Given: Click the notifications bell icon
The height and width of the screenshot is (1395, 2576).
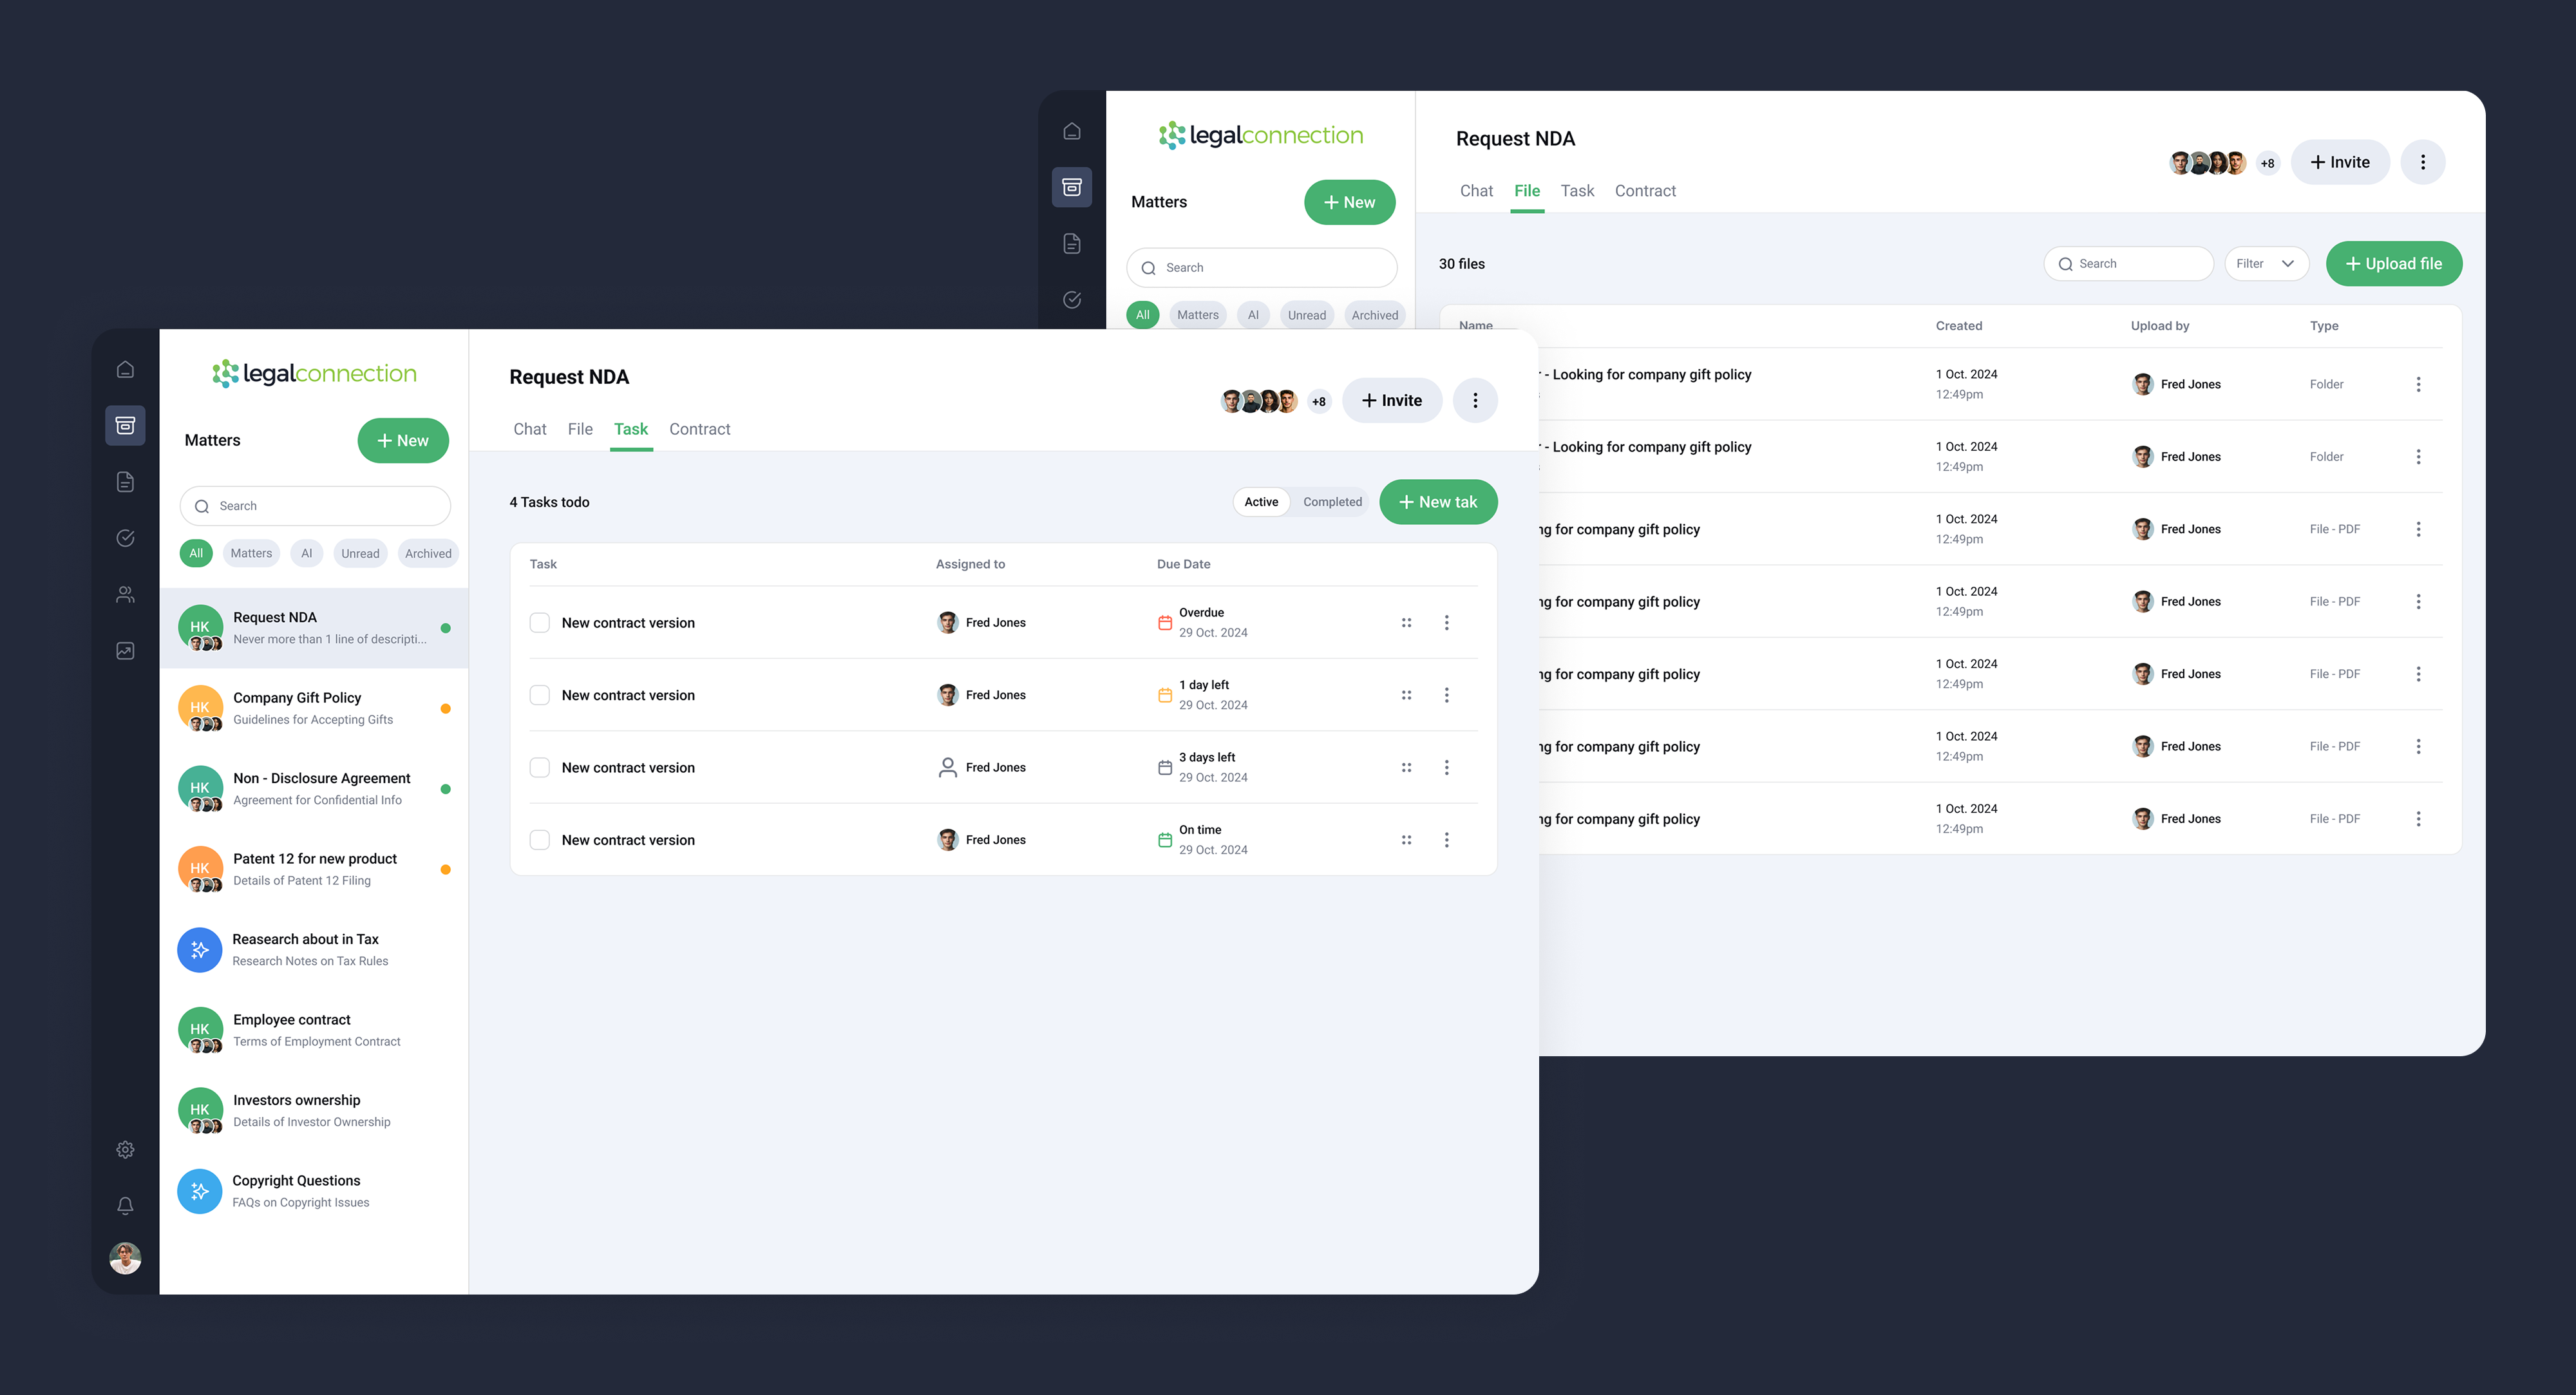Looking at the screenshot, I should point(125,1206).
